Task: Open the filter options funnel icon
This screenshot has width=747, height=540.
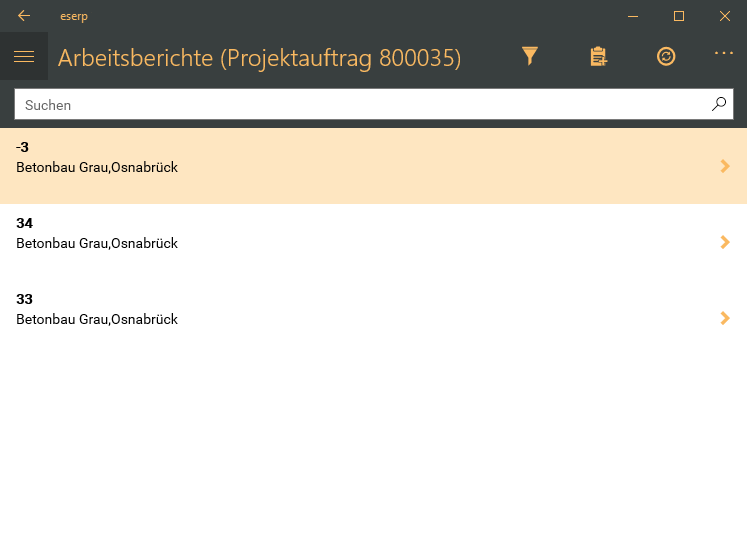Action: pyautogui.click(x=530, y=57)
